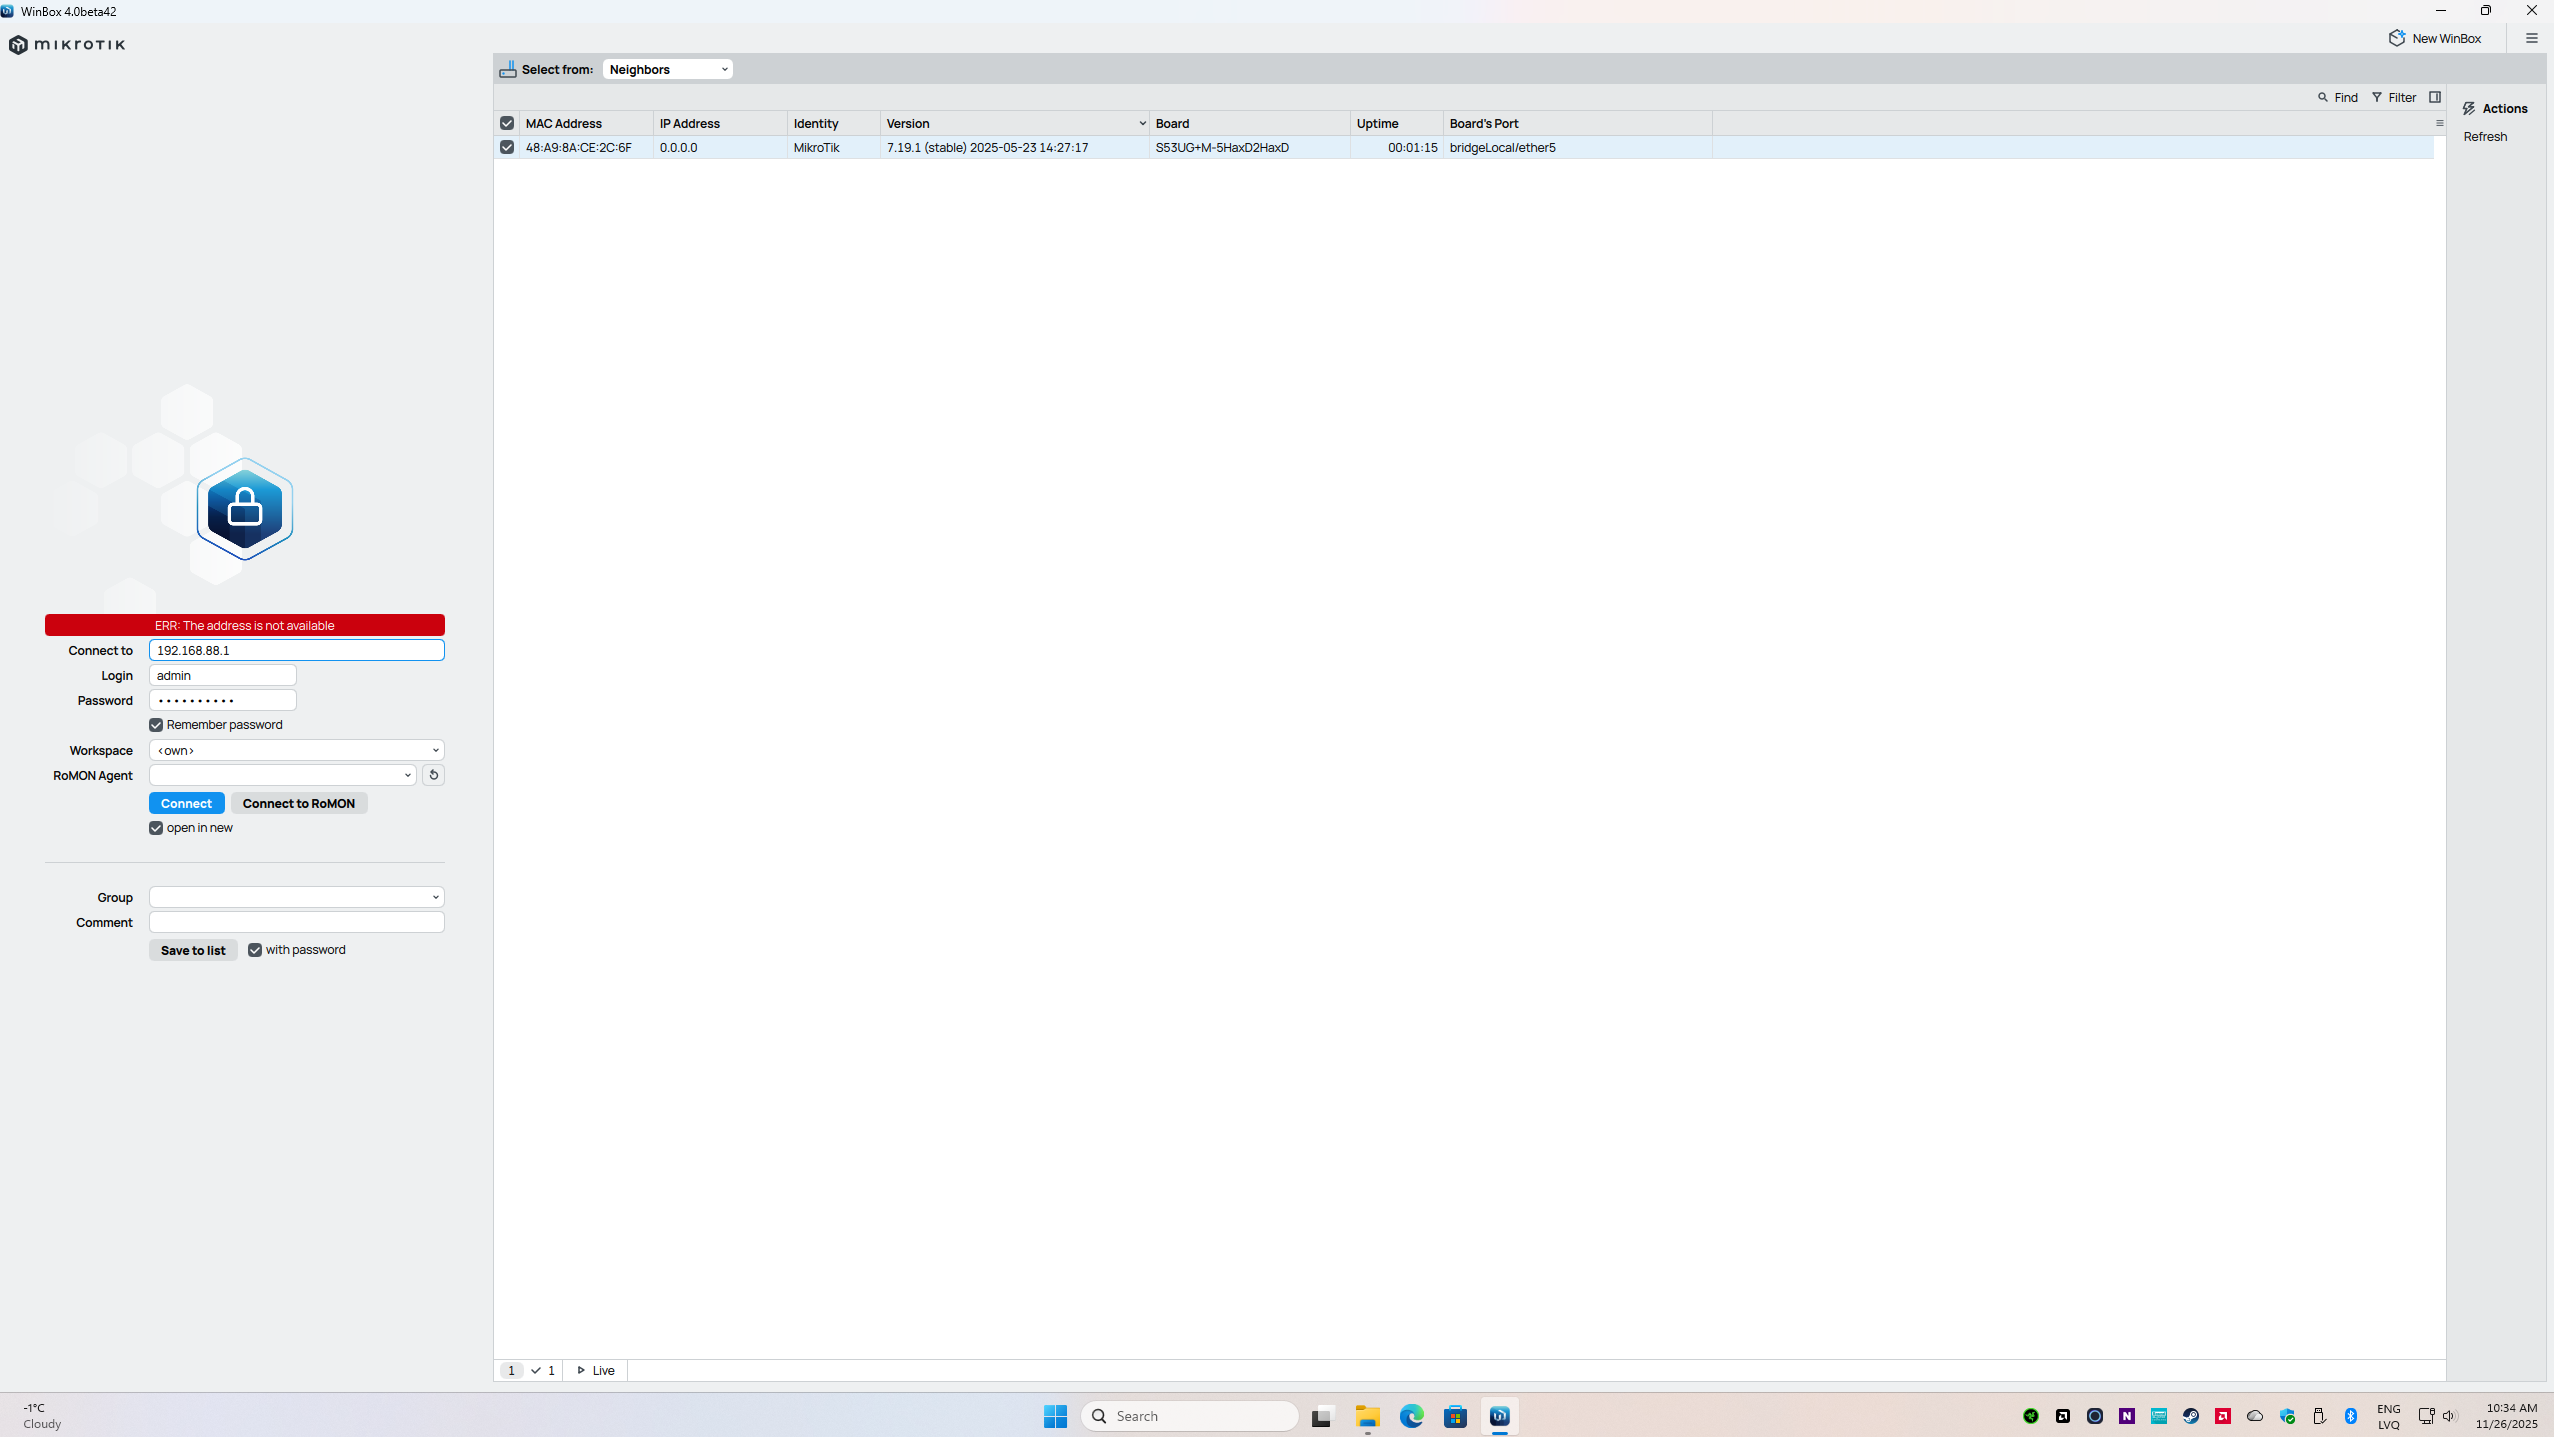
Task: Expand the Group dropdown
Action: [296, 897]
